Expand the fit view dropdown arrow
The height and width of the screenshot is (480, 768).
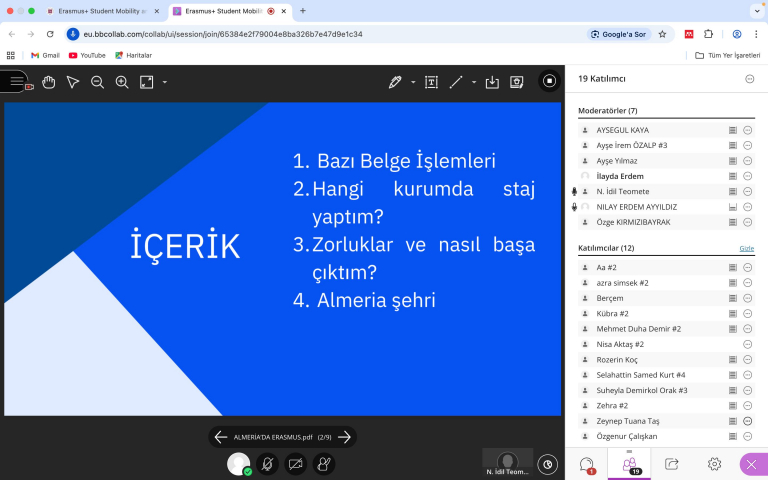165,82
